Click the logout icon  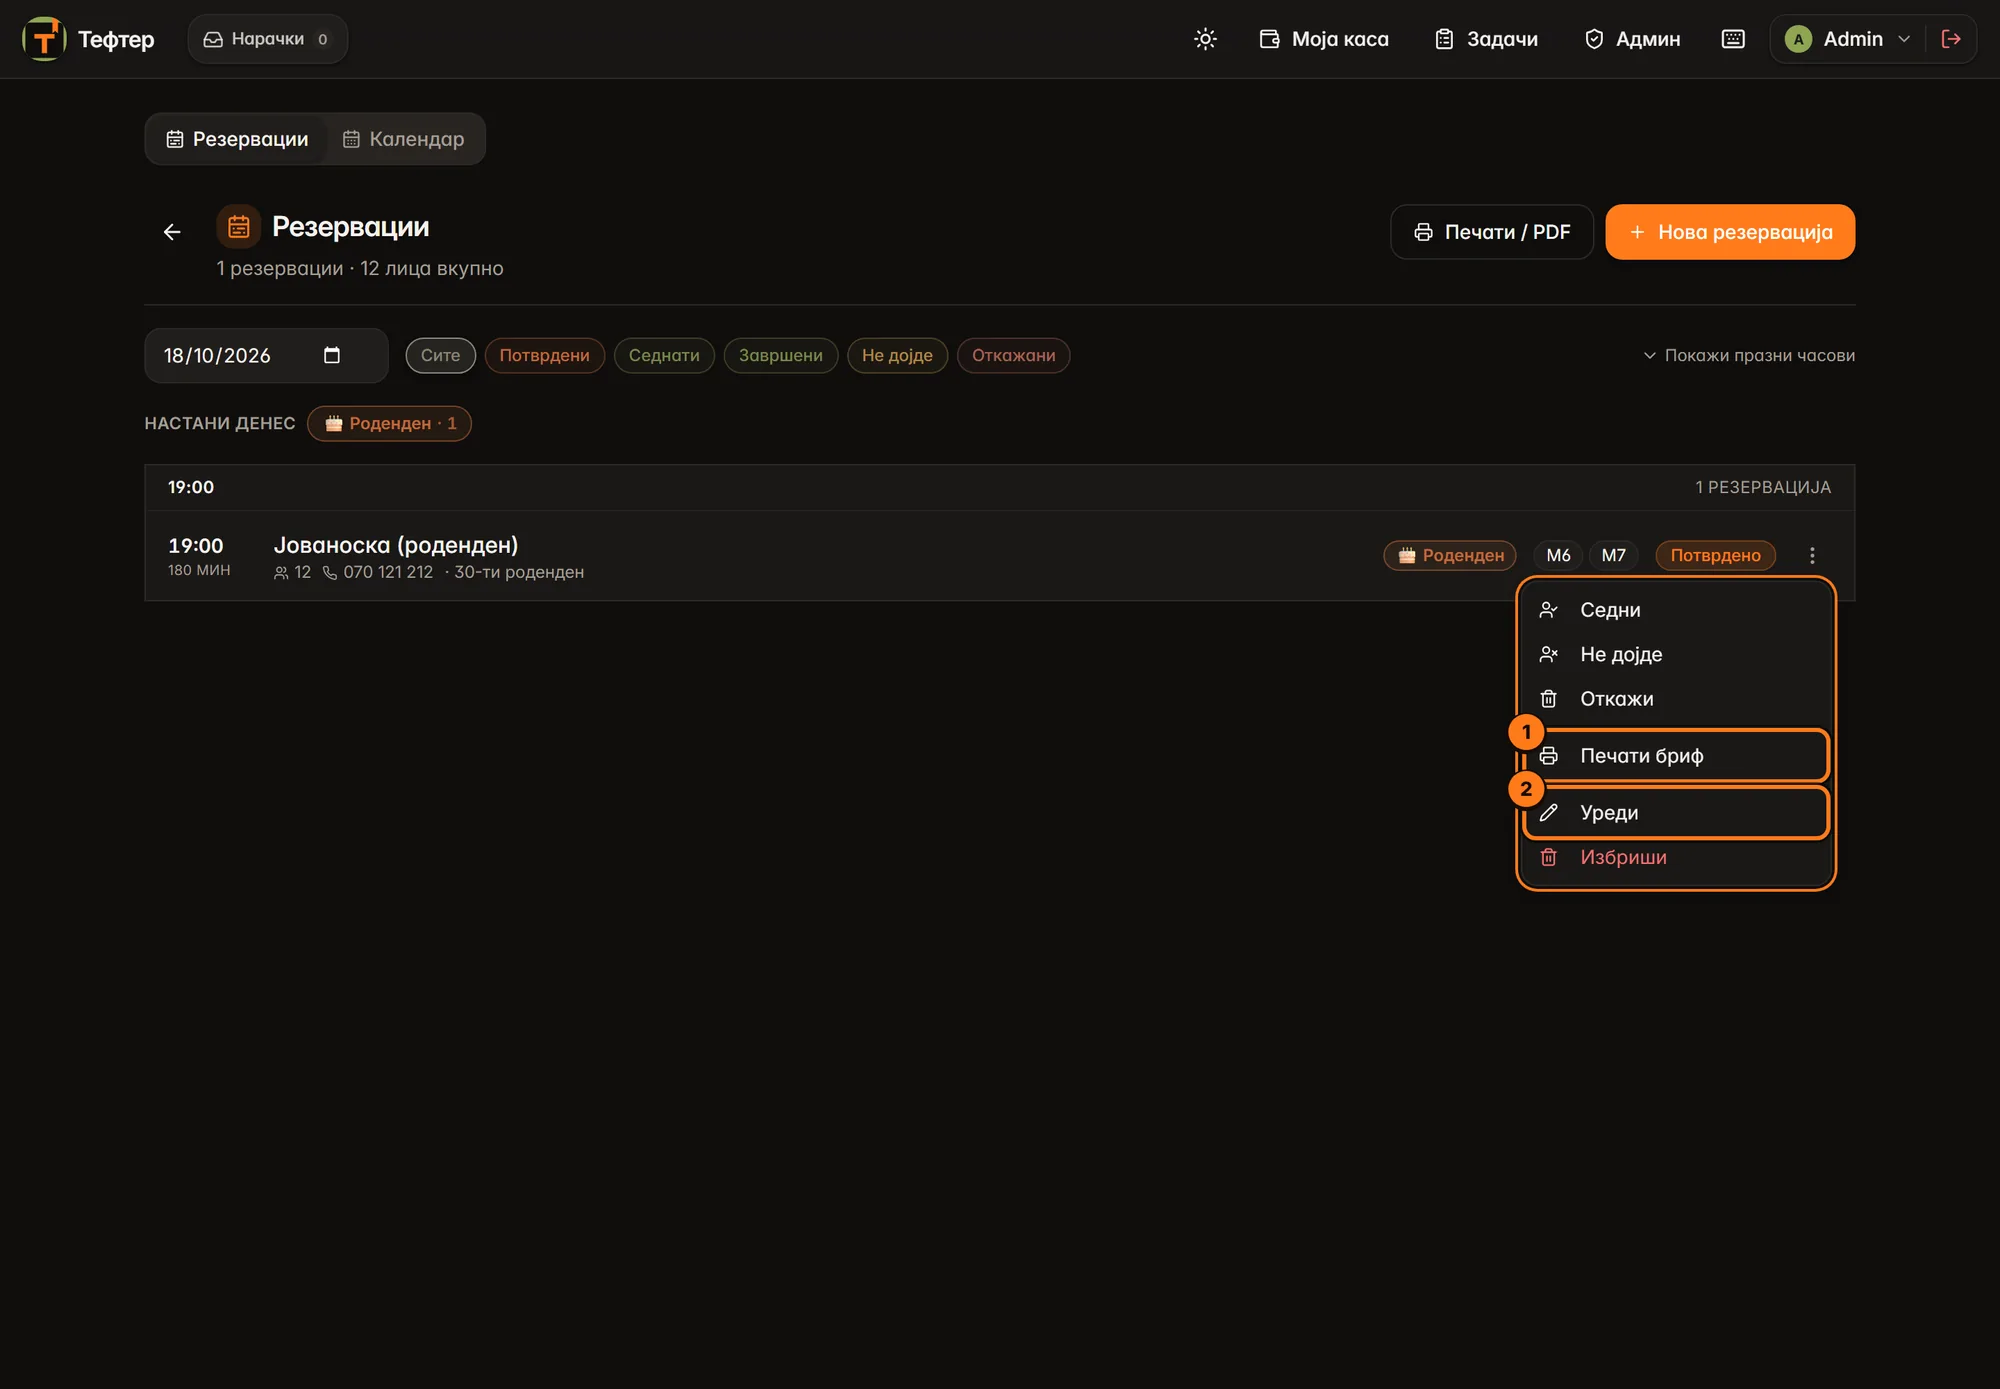click(1951, 39)
